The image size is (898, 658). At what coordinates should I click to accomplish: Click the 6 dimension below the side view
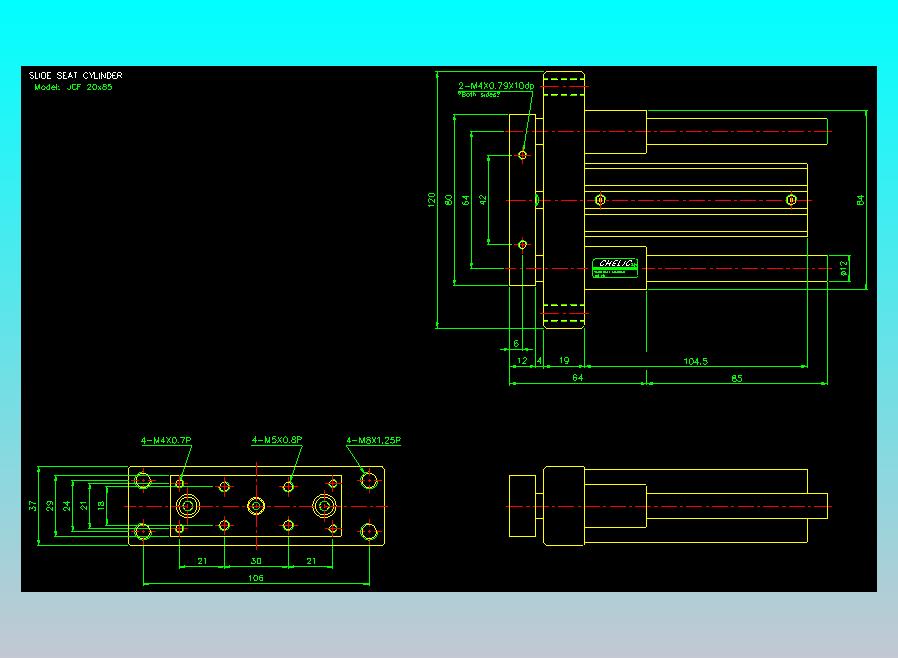coord(516,344)
